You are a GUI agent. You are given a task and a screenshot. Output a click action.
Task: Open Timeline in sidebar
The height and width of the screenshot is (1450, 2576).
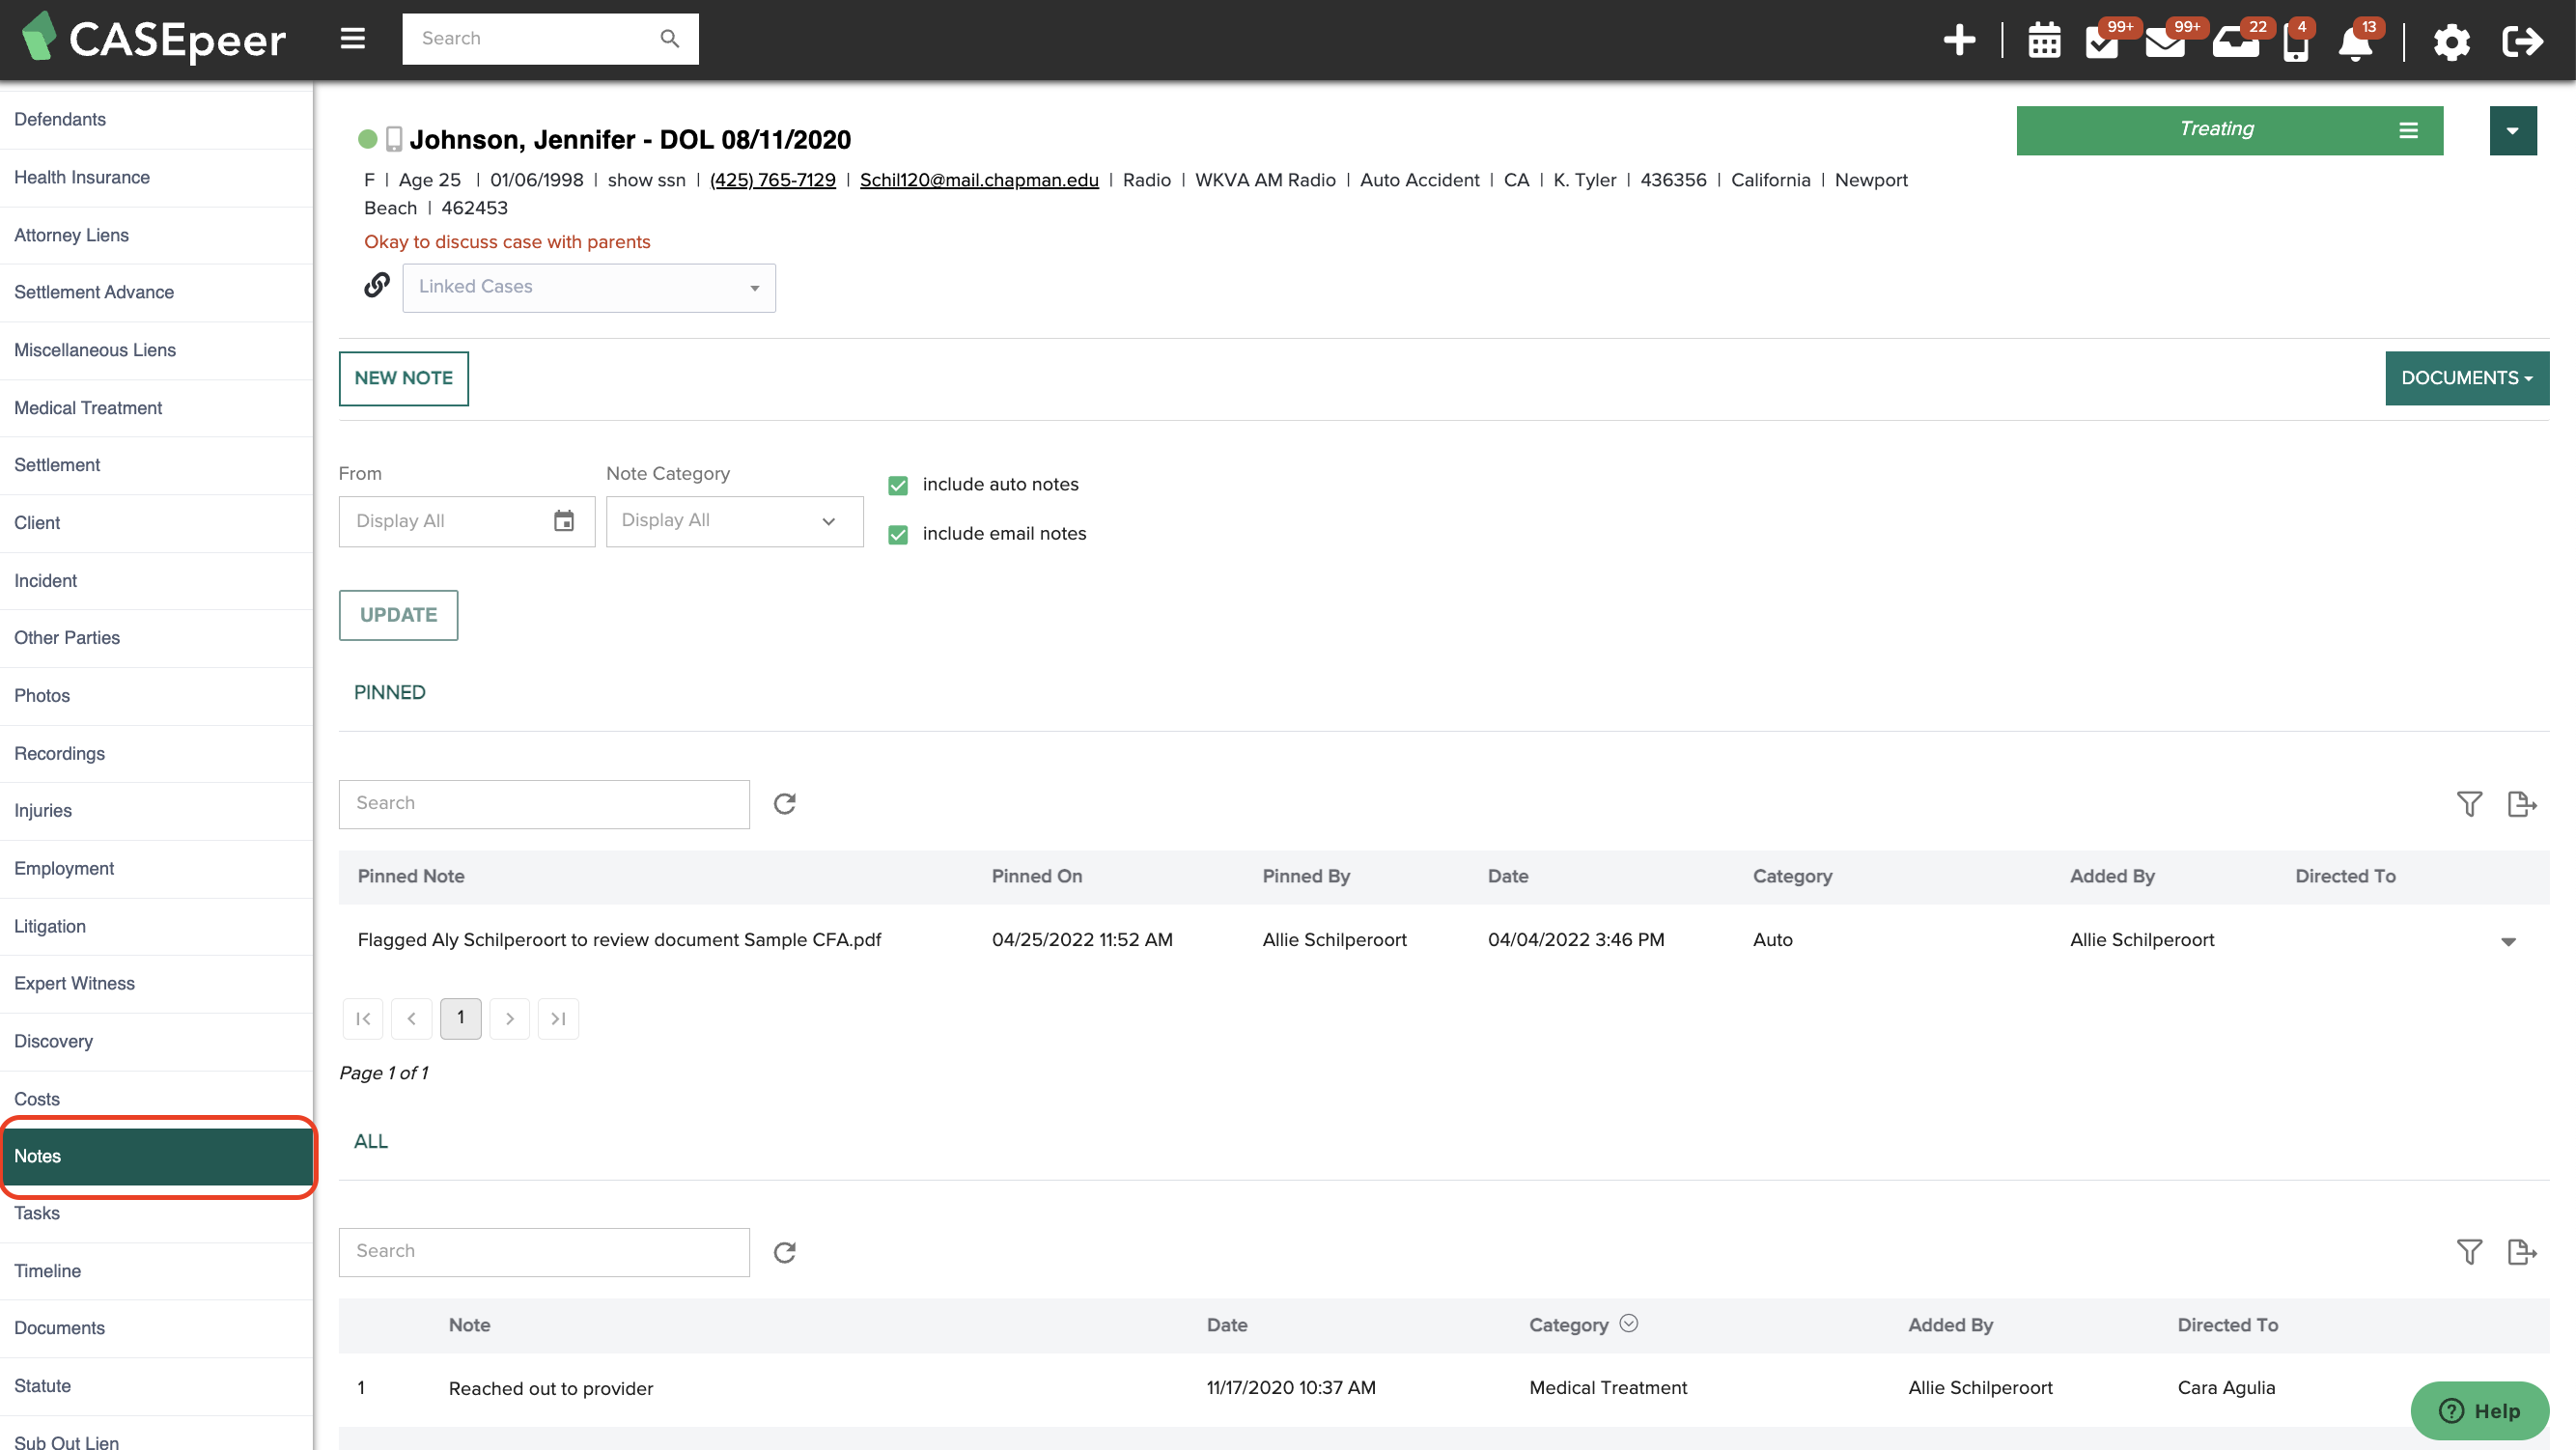click(x=157, y=1271)
